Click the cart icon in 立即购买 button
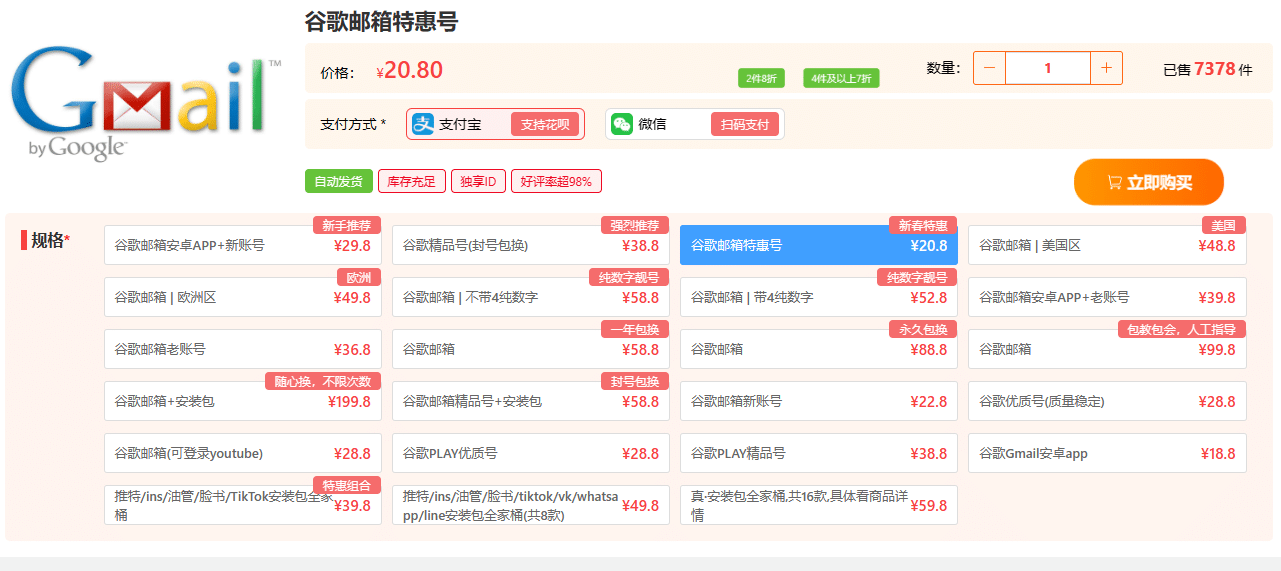The image size is (1281, 571). pos(1114,182)
